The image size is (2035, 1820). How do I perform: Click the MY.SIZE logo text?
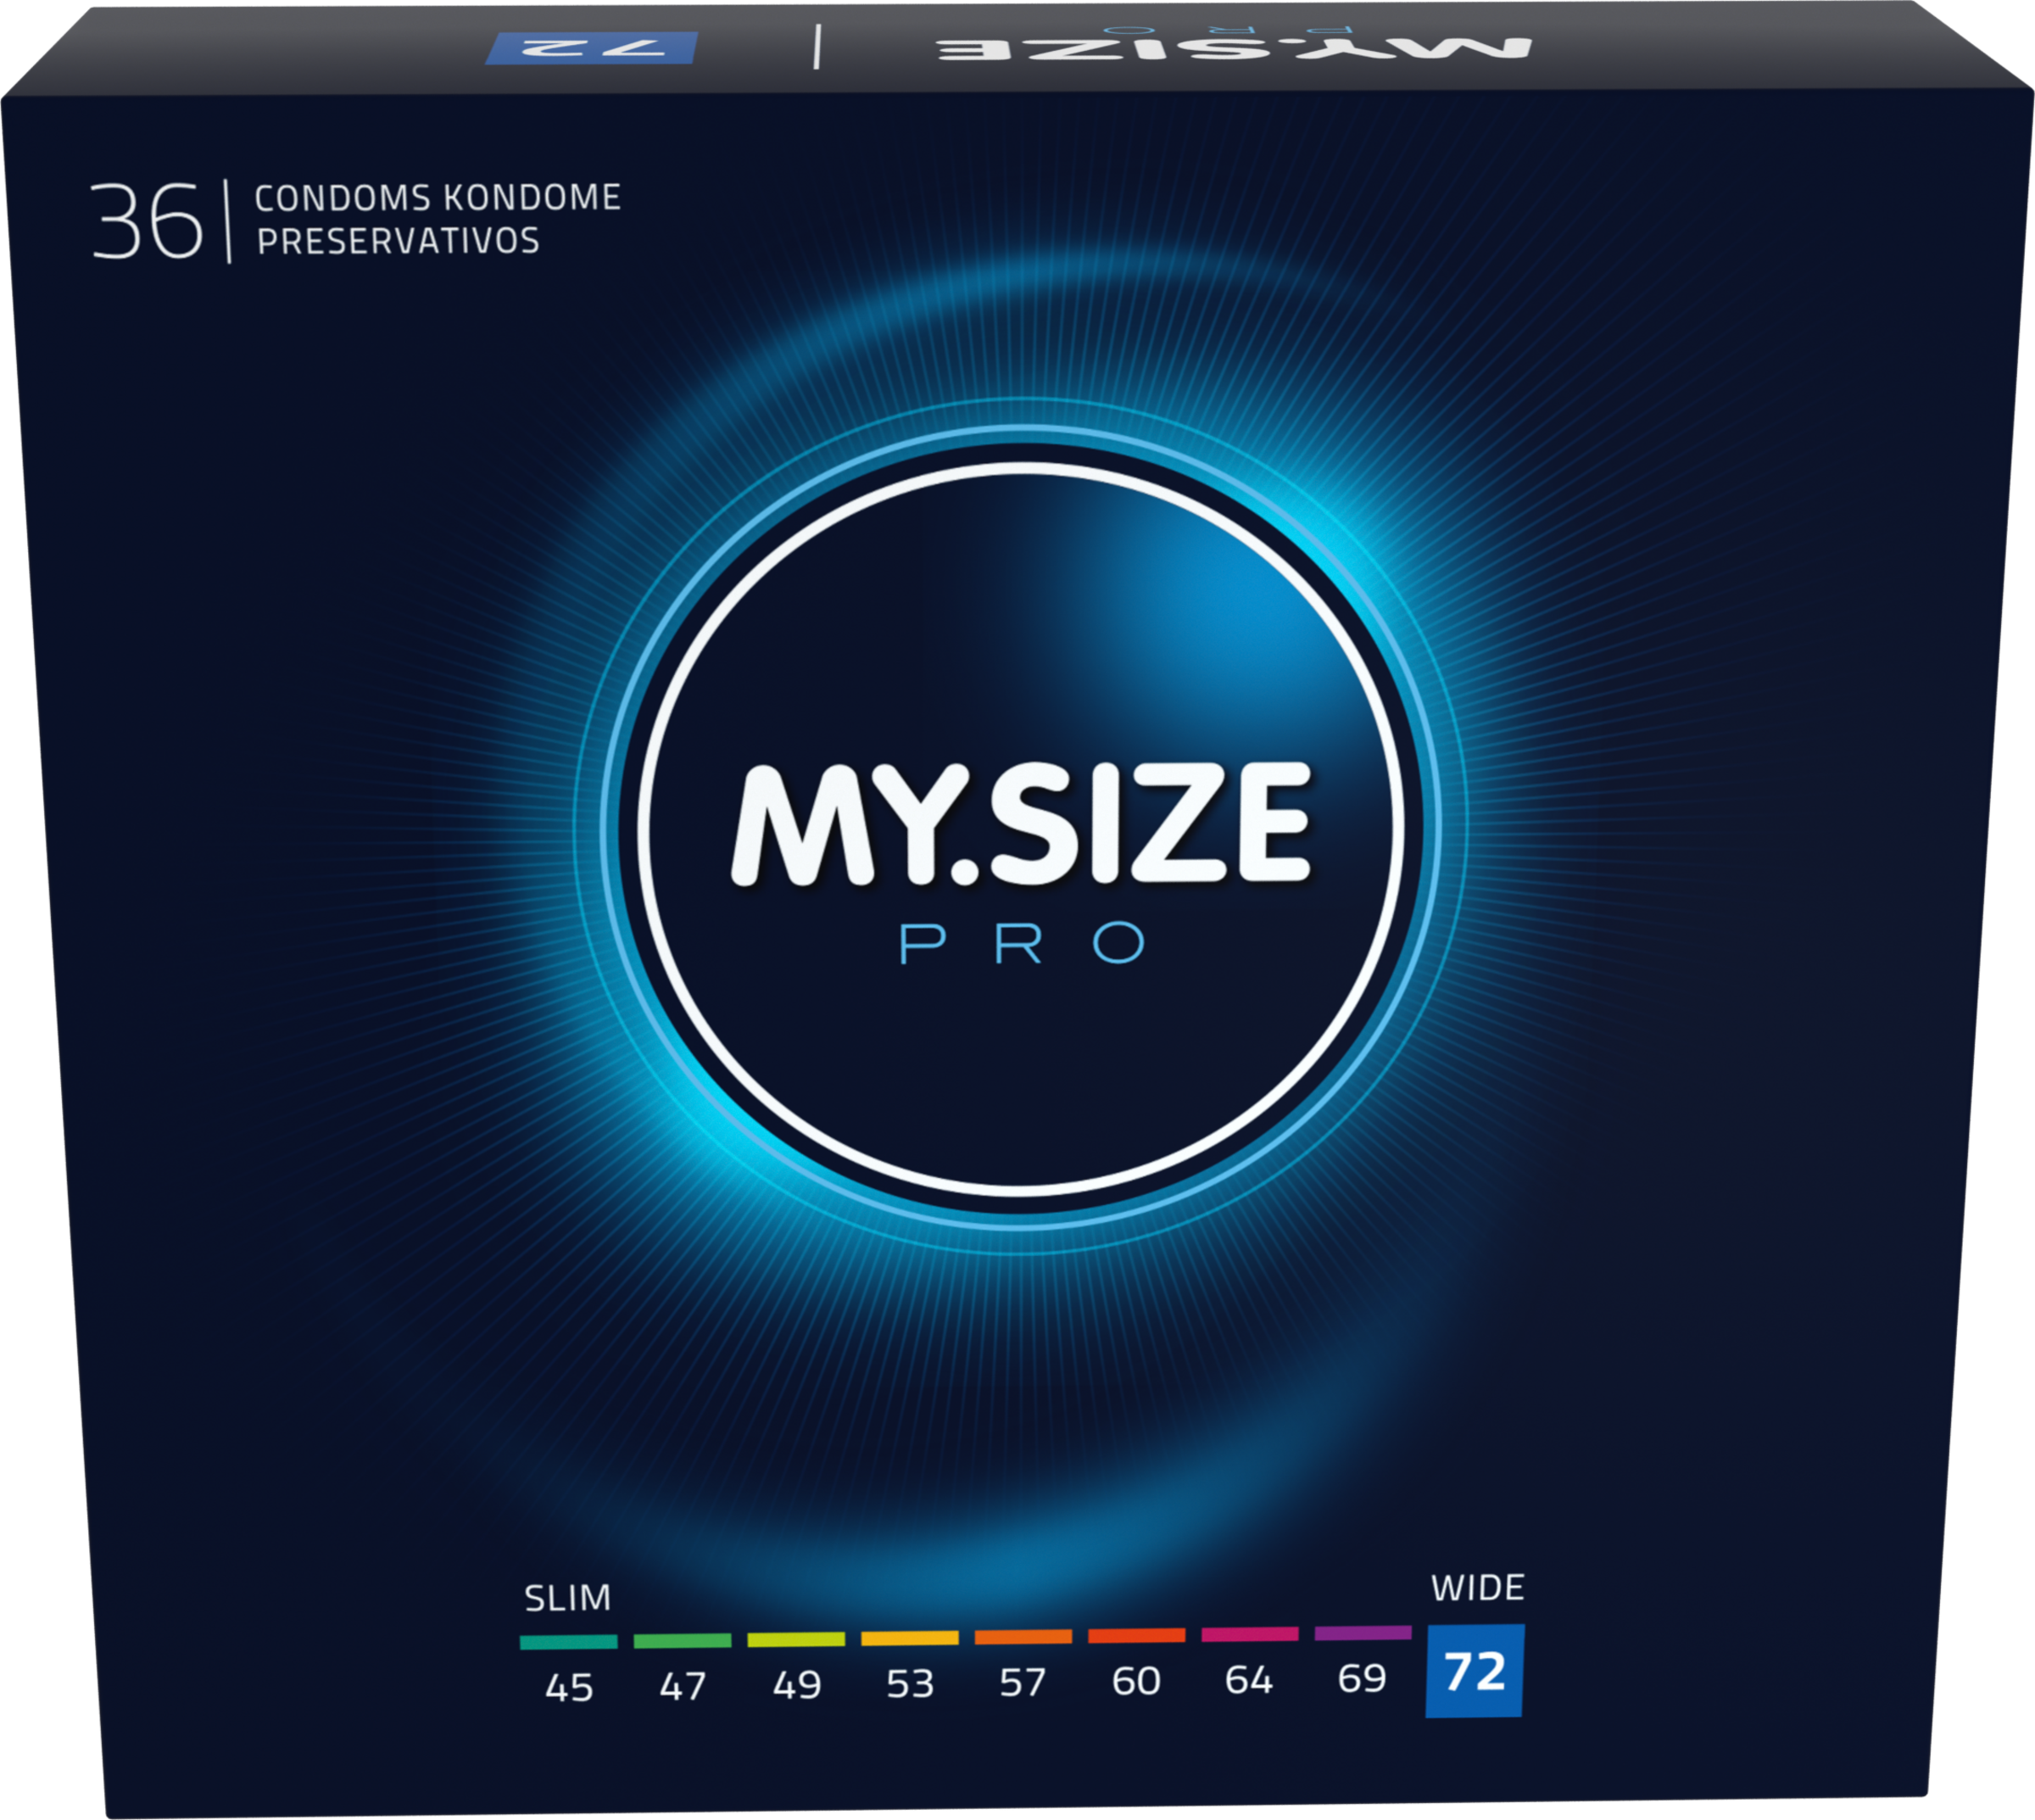coord(1020,826)
